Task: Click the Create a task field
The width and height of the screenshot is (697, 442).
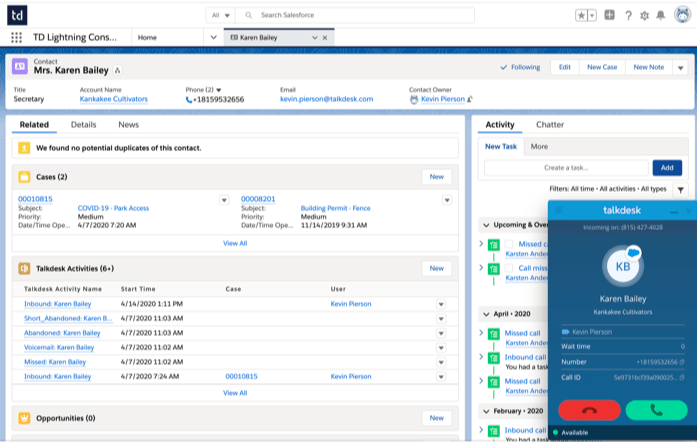Action: click(x=566, y=168)
